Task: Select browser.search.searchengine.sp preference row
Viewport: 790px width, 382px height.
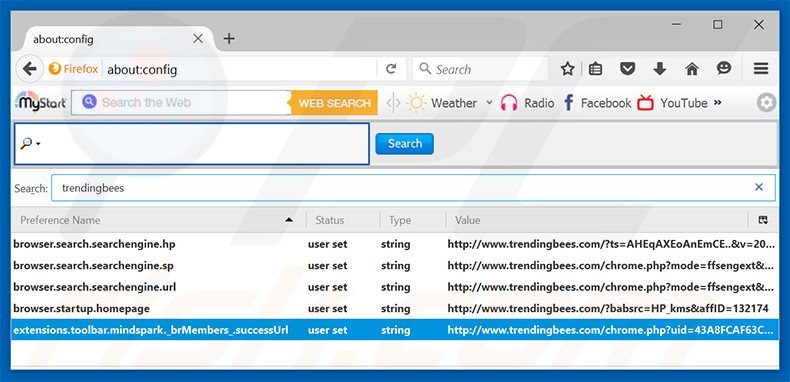Action: 394,265
